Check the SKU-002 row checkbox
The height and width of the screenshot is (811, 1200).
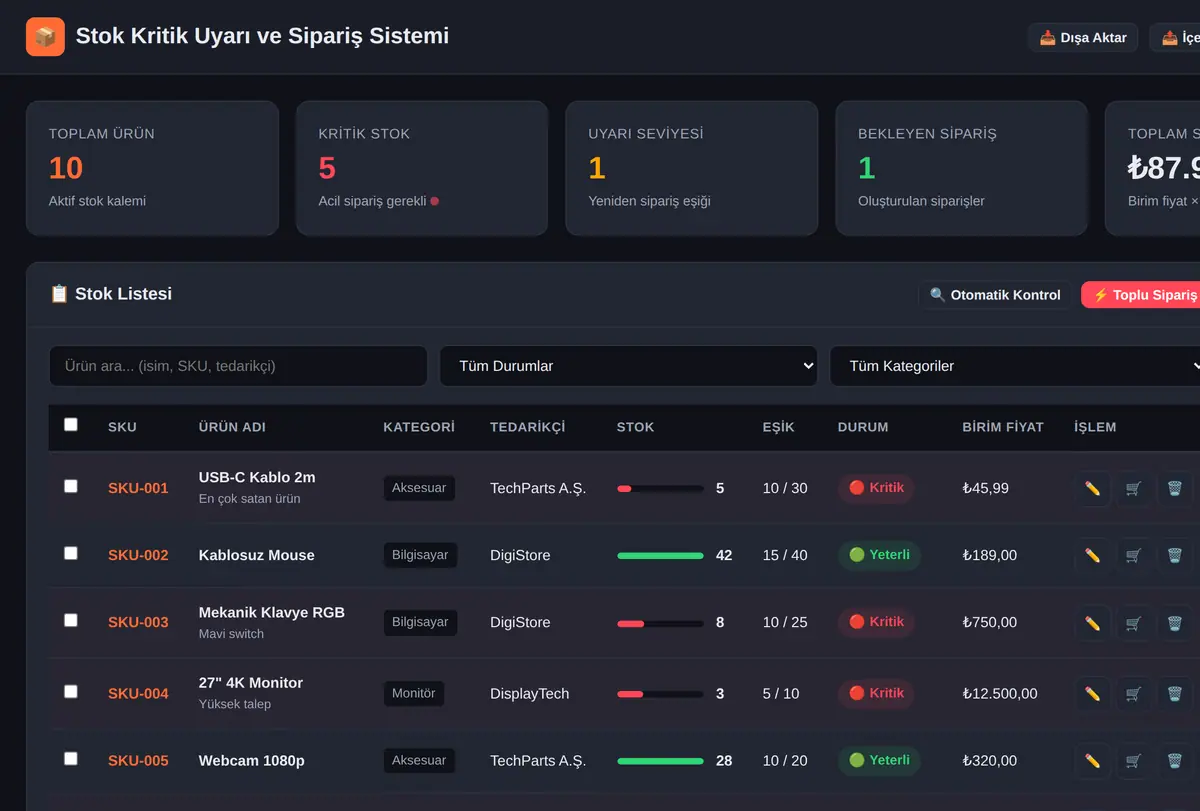click(x=70, y=553)
